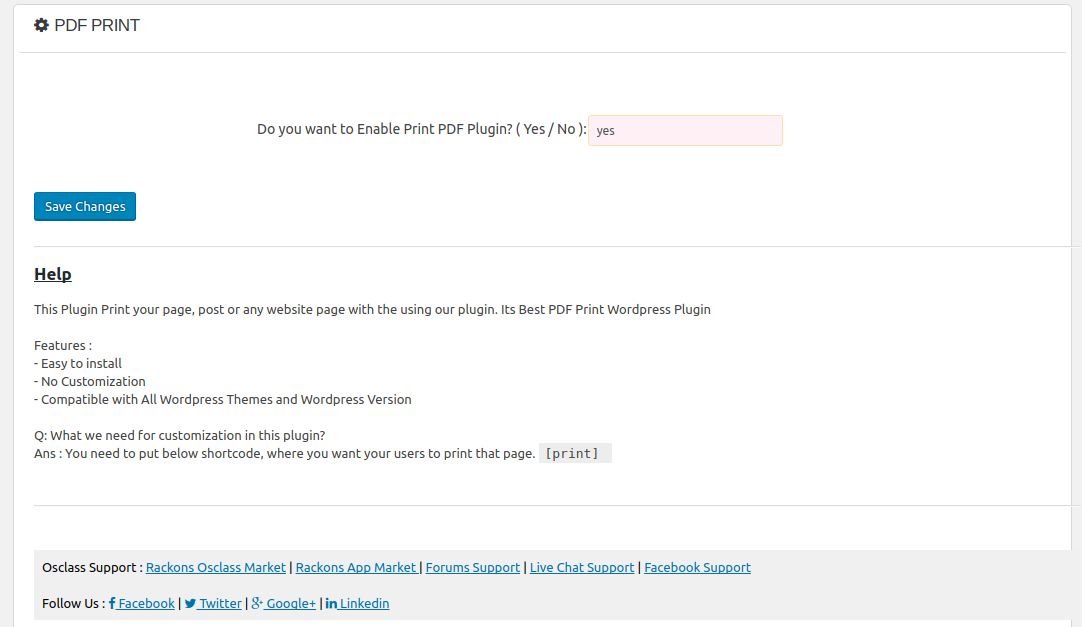Click the 'Follow Us :' label
The image size is (1082, 627).
pyautogui.click(x=74, y=604)
